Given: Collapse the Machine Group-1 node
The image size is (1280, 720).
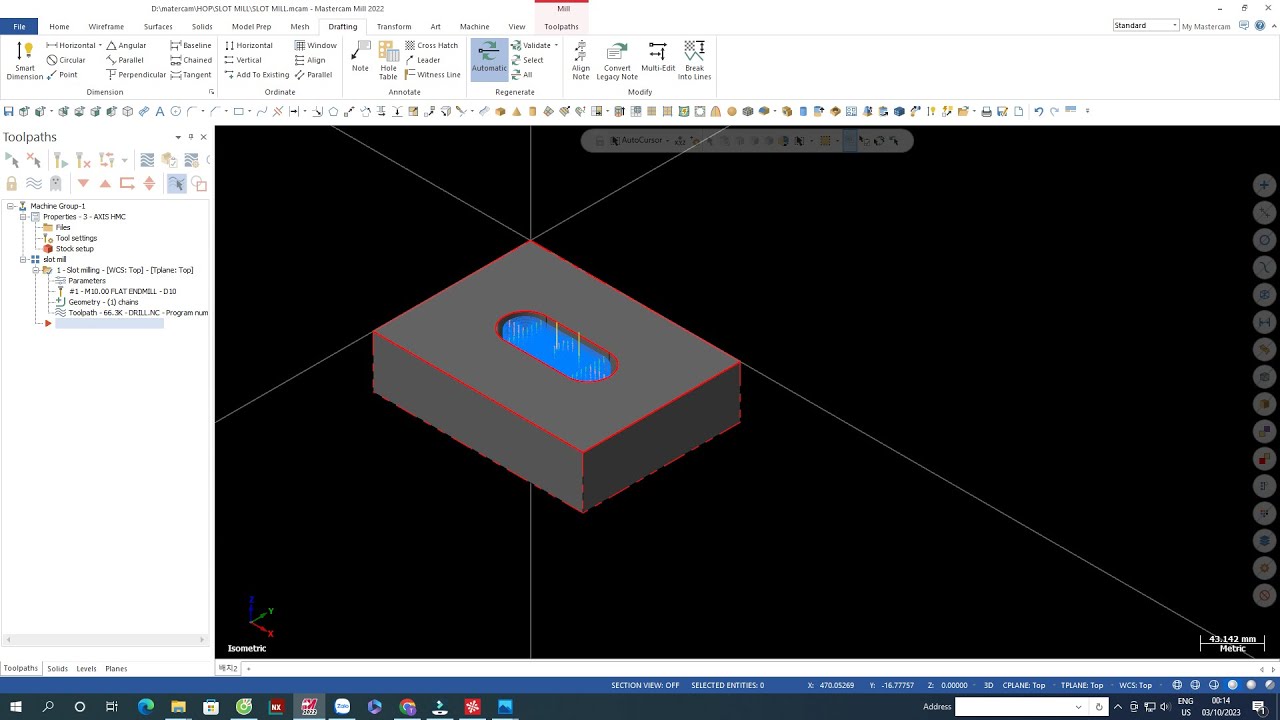Looking at the screenshot, I should (10, 206).
